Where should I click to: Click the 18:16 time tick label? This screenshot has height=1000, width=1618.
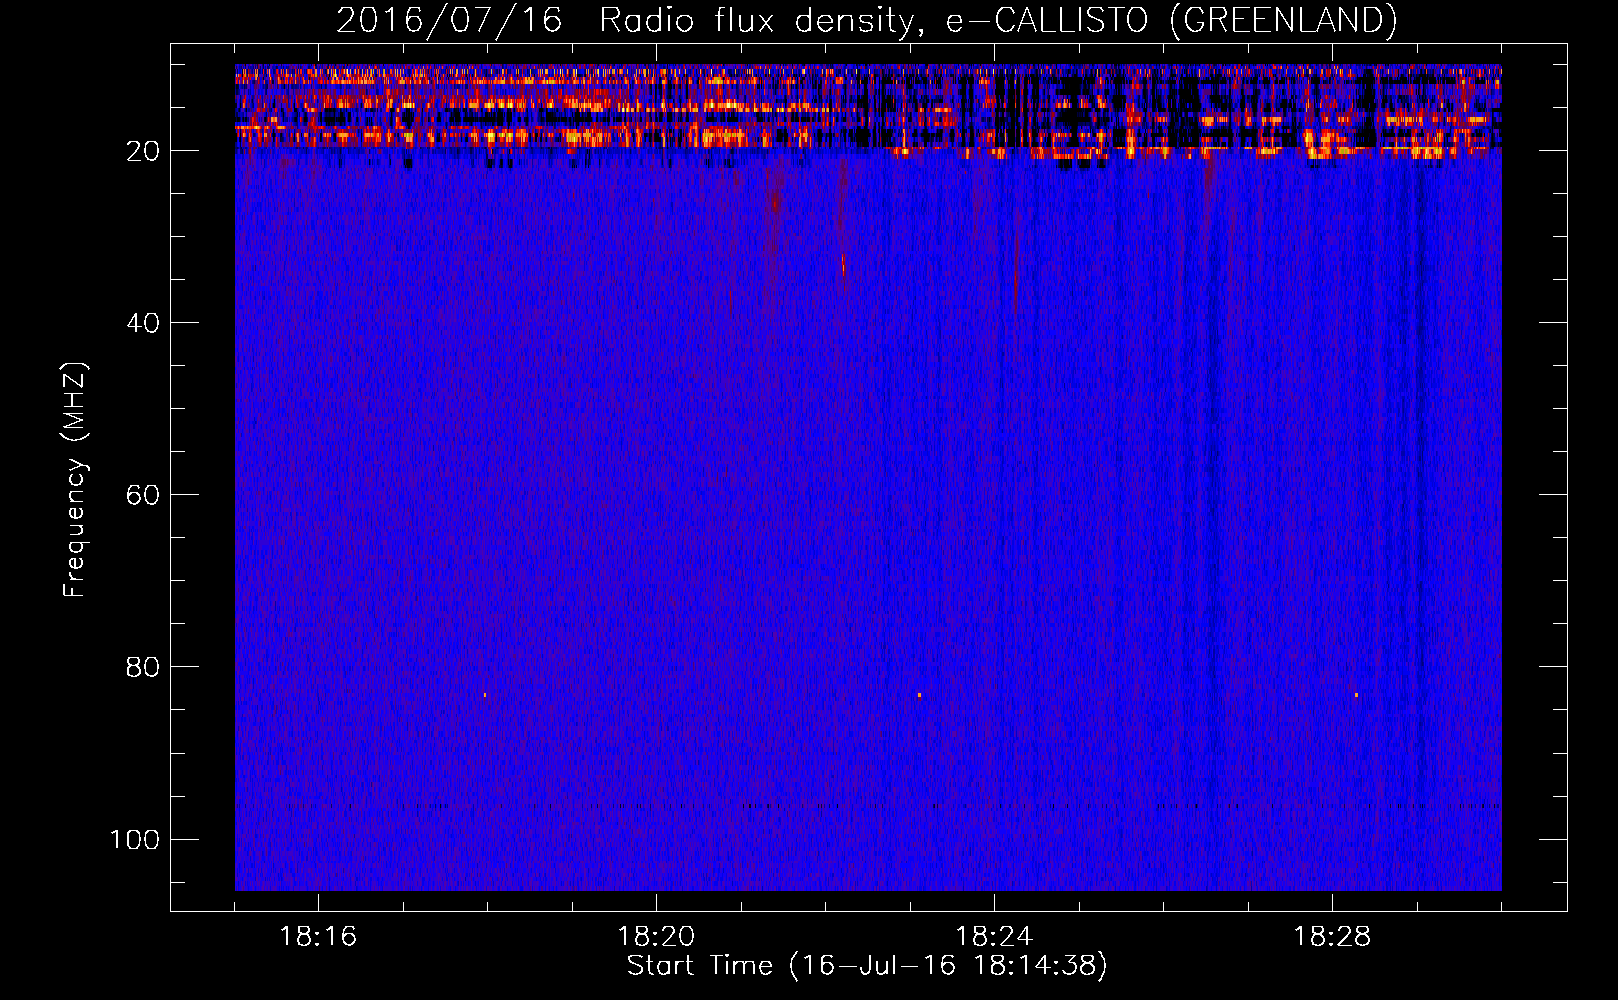click(x=318, y=937)
